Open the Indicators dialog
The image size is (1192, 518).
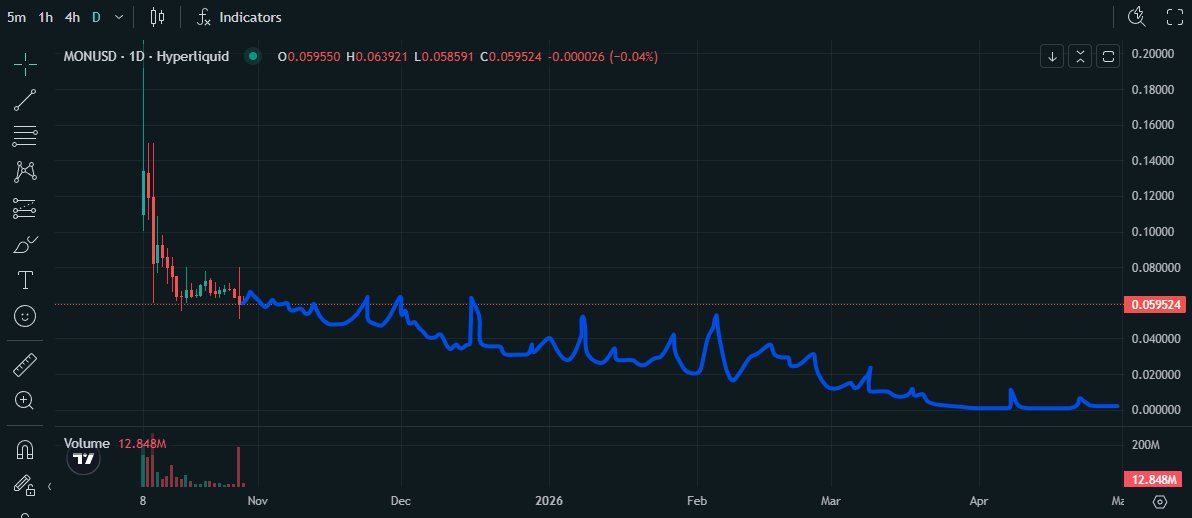(239, 17)
